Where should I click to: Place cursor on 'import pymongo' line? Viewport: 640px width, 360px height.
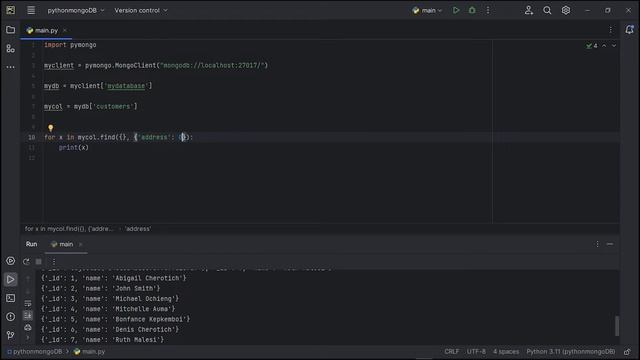tap(70, 45)
